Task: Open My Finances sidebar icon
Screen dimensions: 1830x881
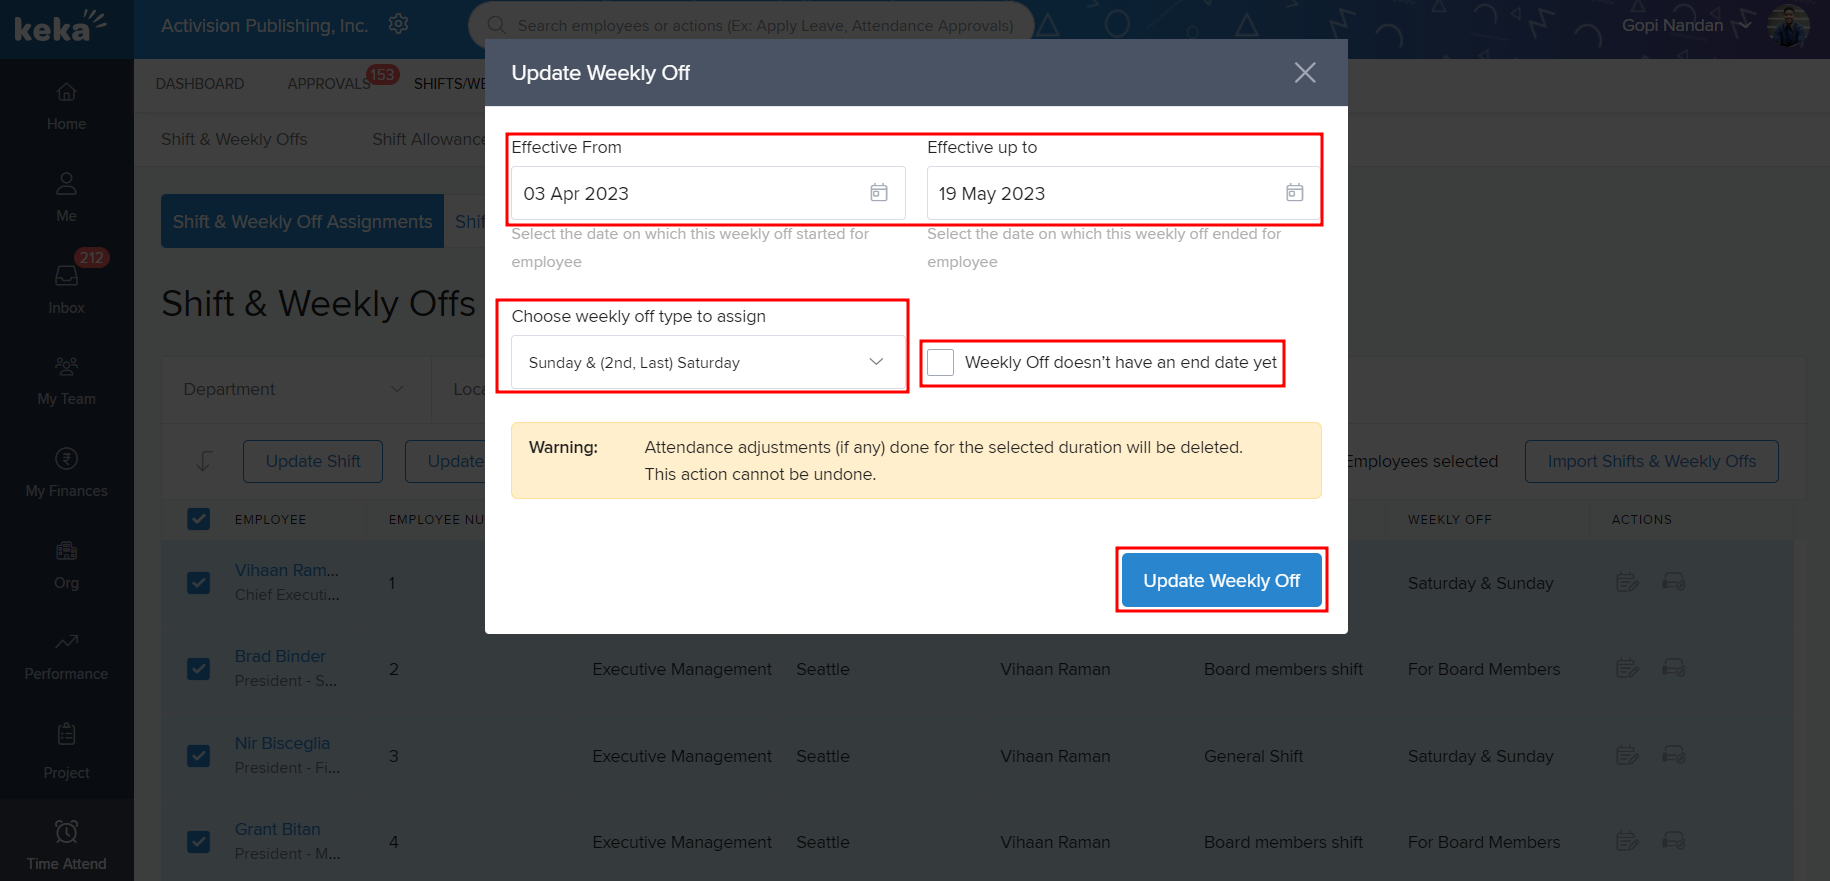Action: point(66,471)
